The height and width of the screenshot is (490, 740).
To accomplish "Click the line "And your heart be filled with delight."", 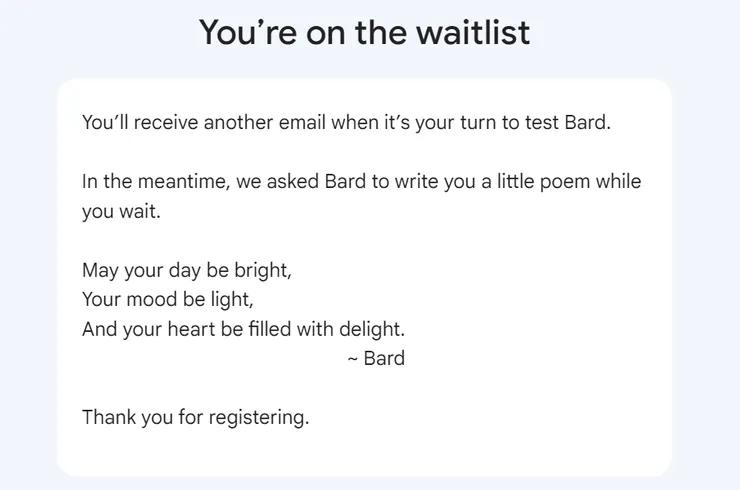I will (244, 329).
